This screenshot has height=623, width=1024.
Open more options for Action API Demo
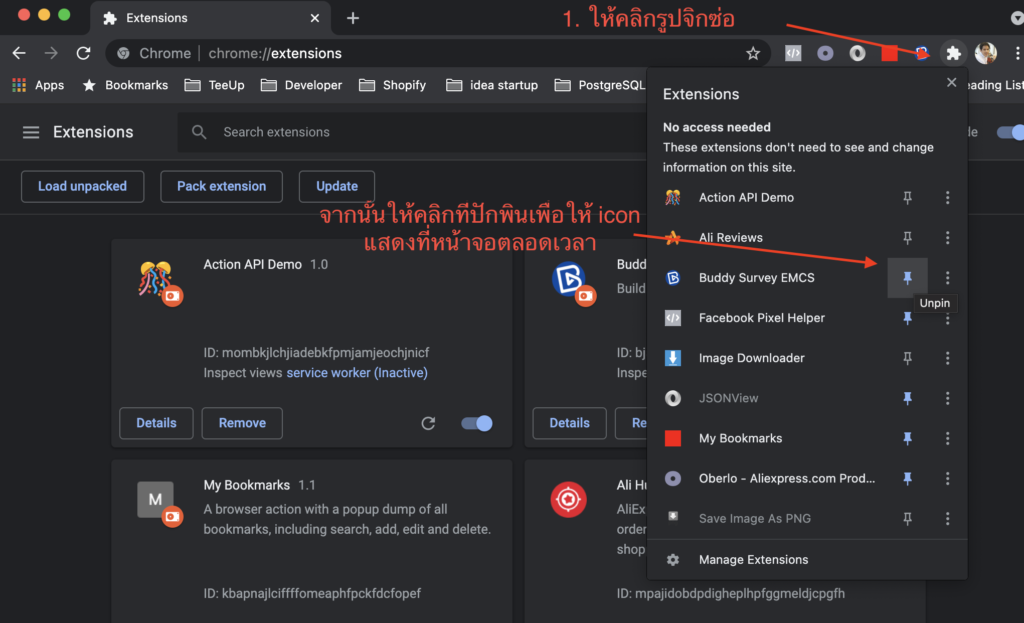pos(948,197)
